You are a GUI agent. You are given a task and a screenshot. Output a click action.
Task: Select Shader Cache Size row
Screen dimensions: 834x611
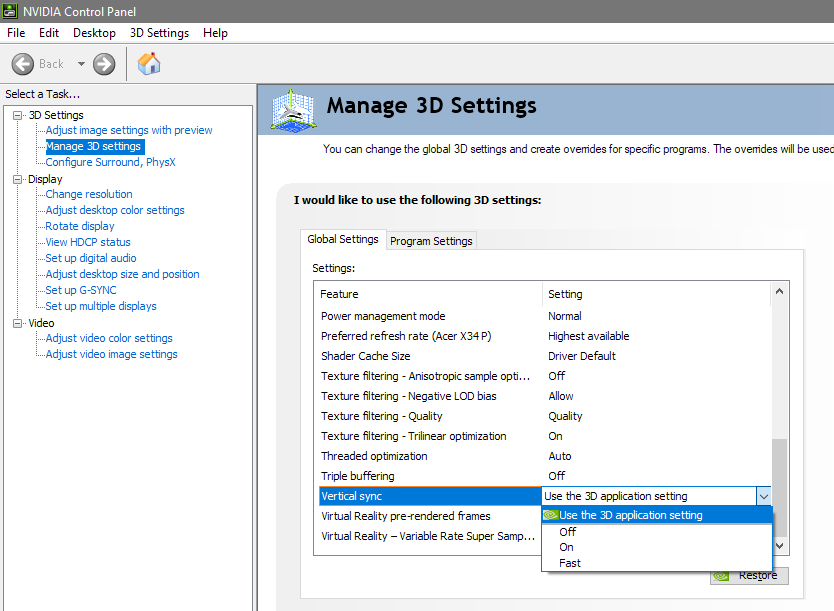[545, 356]
